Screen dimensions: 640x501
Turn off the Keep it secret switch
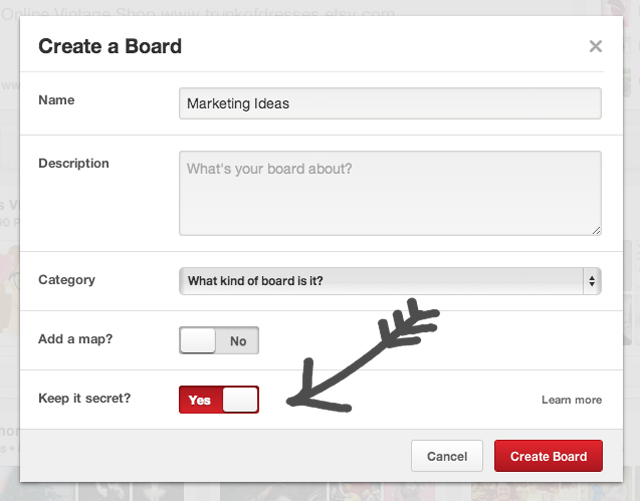point(219,400)
